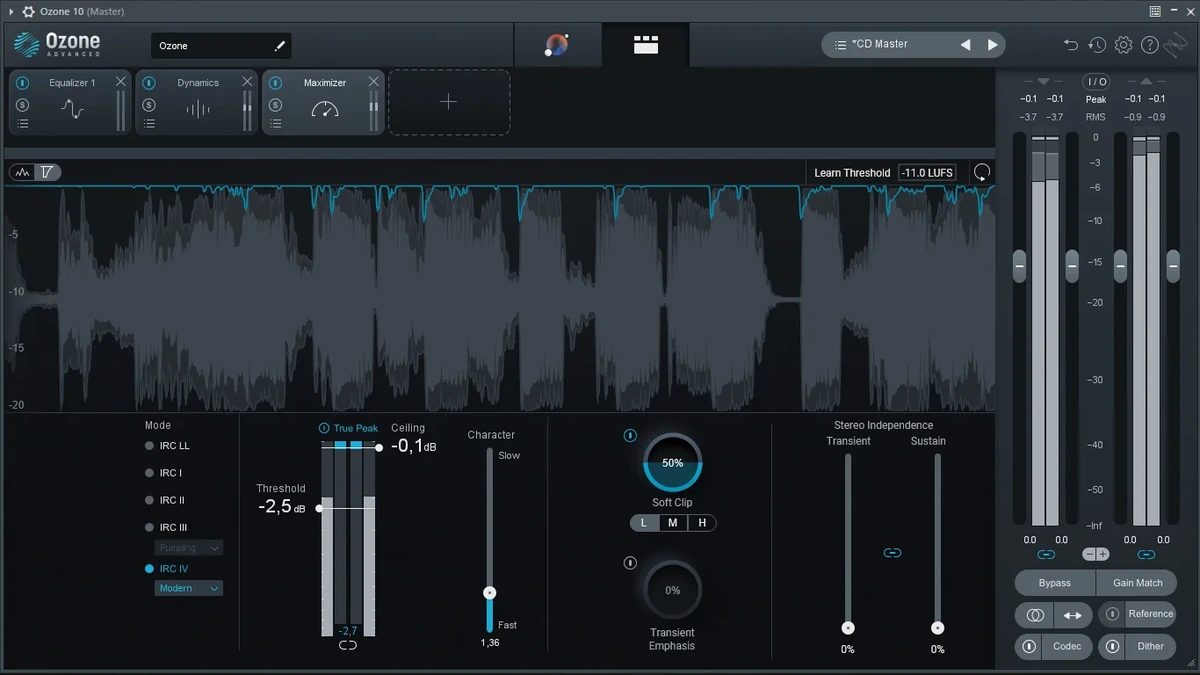
Task: Click the Soft Clip 50% knob
Action: tap(672, 463)
